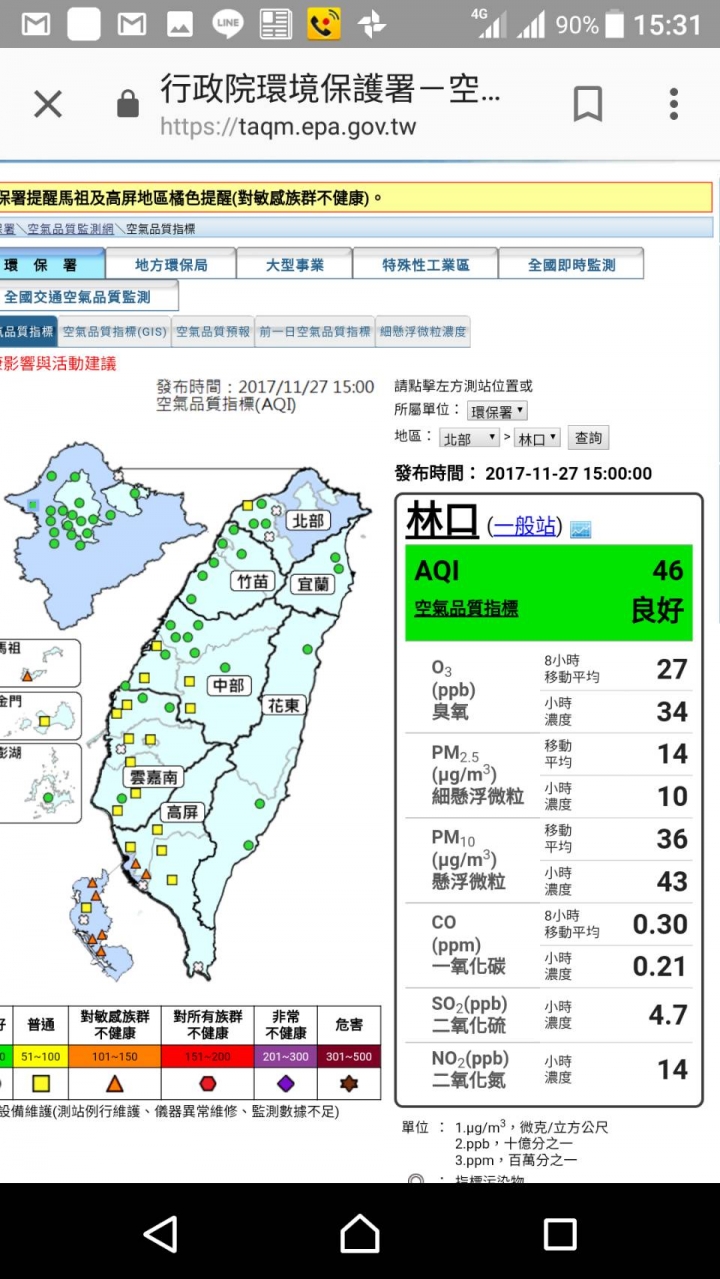Open 細懸浮微粒濃度 sub-tab
The width and height of the screenshot is (720, 1279).
coord(423,332)
